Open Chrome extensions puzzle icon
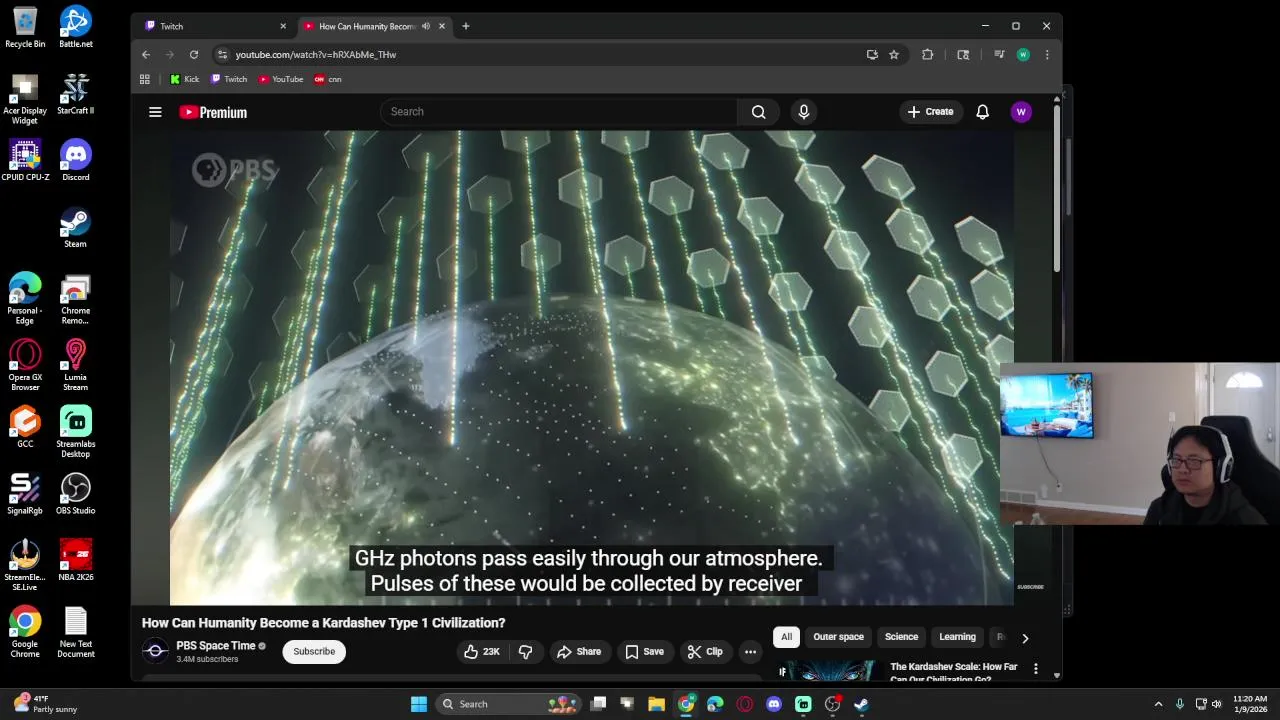Viewport: 1280px width, 720px height. pyautogui.click(x=927, y=55)
